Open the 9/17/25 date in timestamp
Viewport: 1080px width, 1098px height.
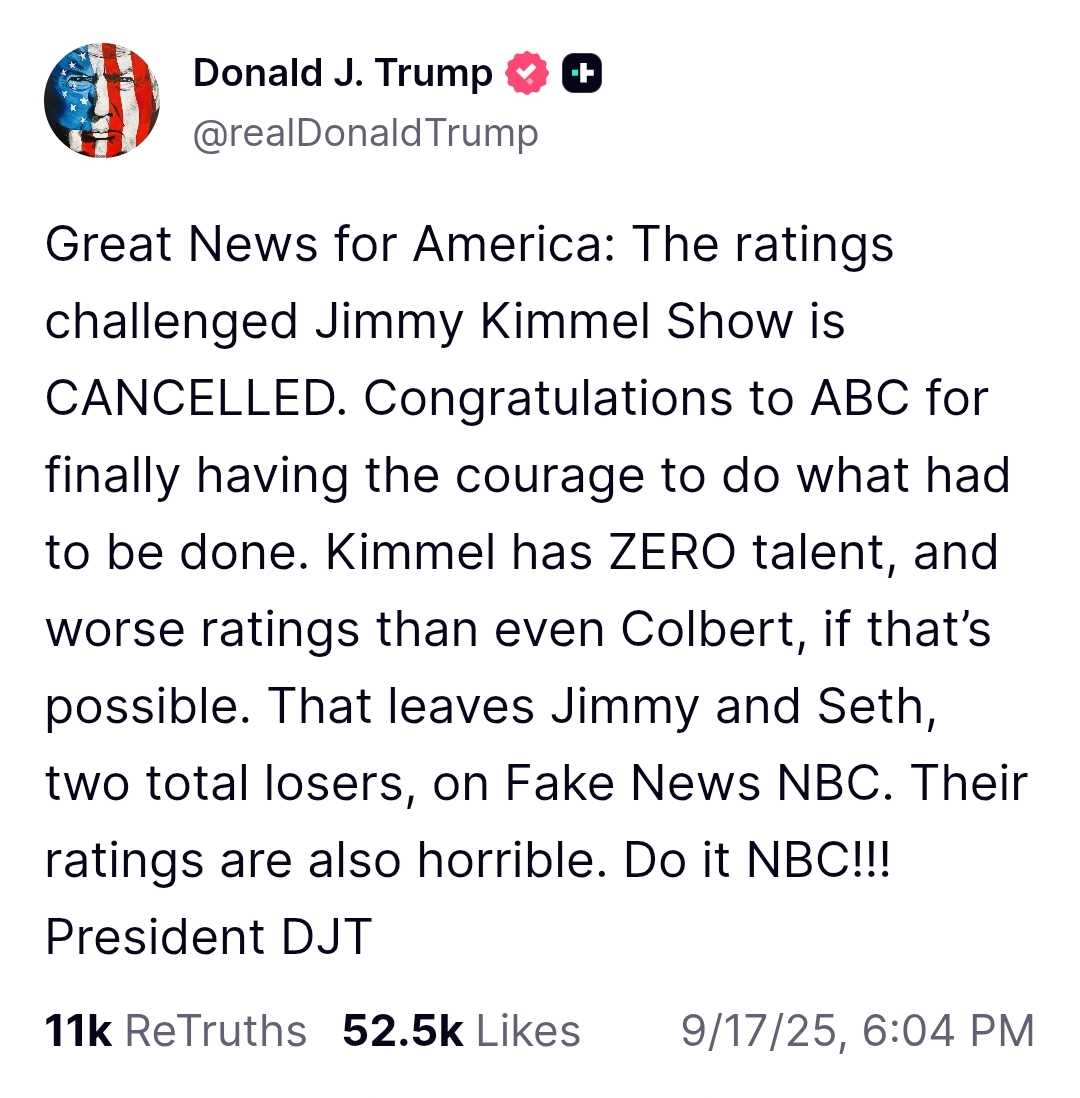[759, 1031]
